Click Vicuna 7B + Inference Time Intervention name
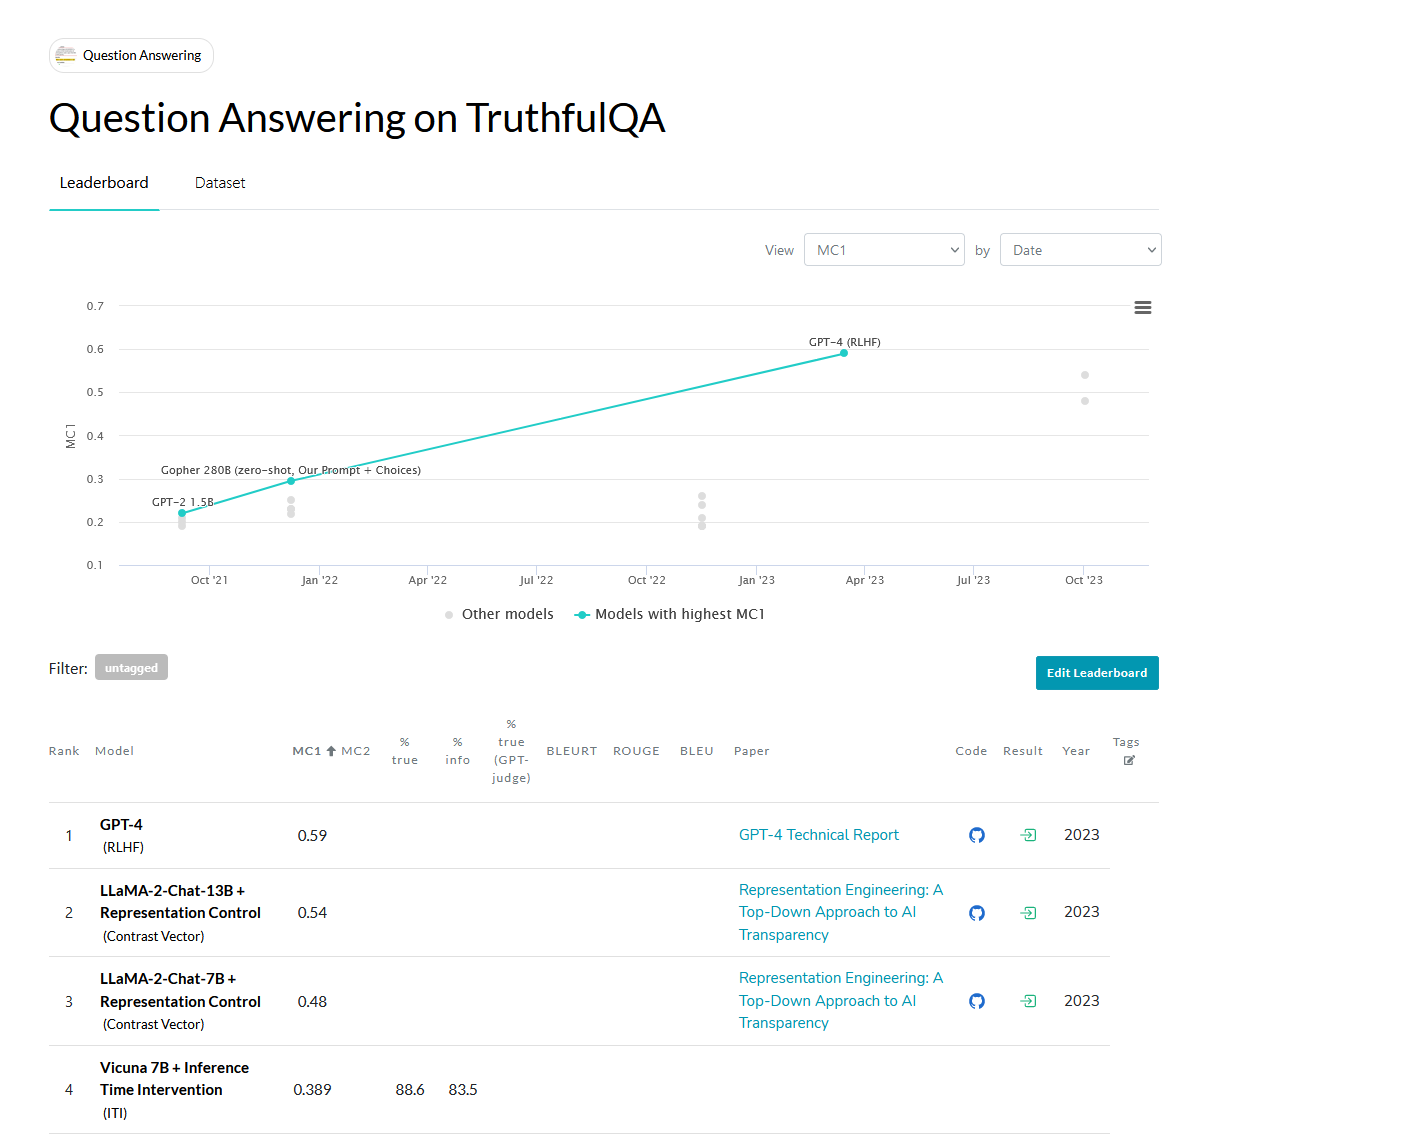Screen dimensions: 1402x1146 point(174,1079)
